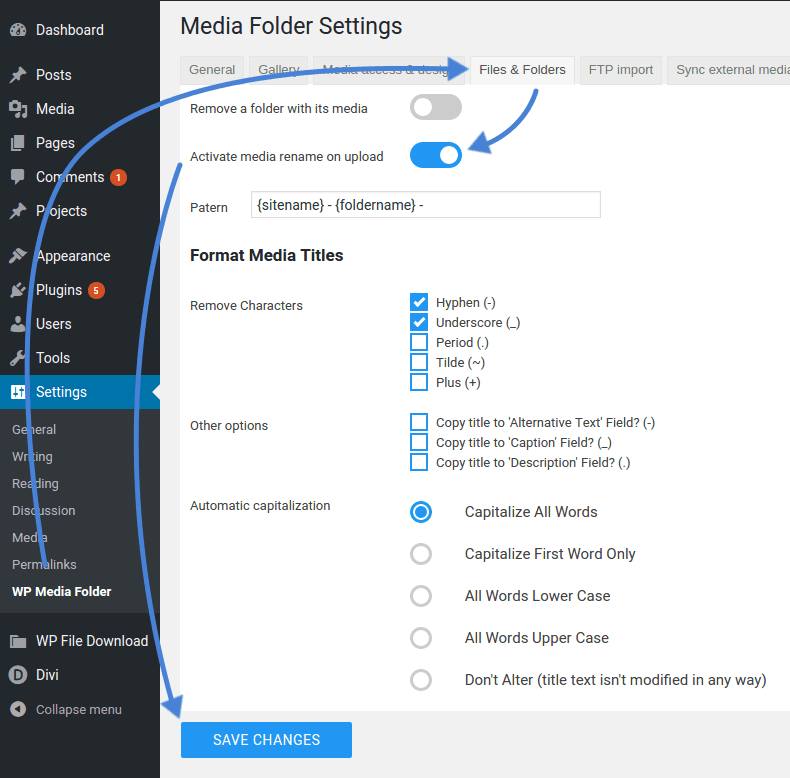This screenshot has width=790, height=778.
Task: Choose 'Capitalize First Word Only' radio button
Action: point(421,554)
